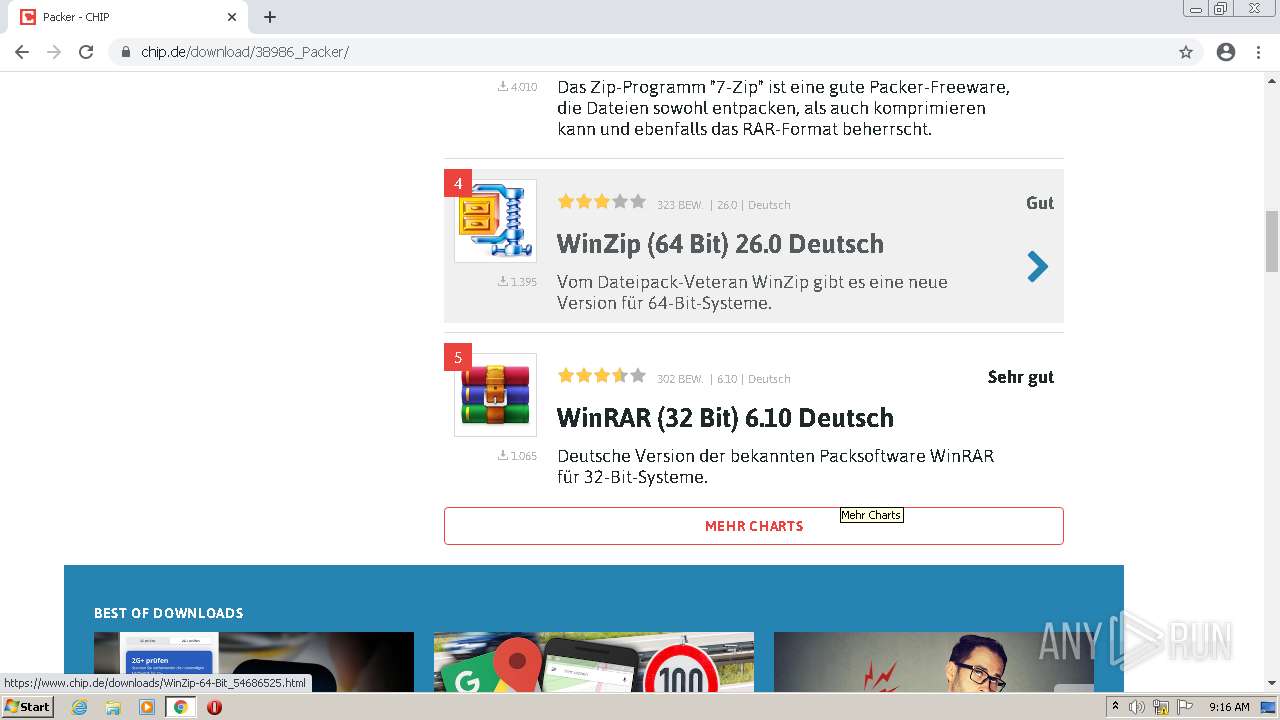Open a new tab with plus button
This screenshot has height=720, width=1280.
(270, 17)
